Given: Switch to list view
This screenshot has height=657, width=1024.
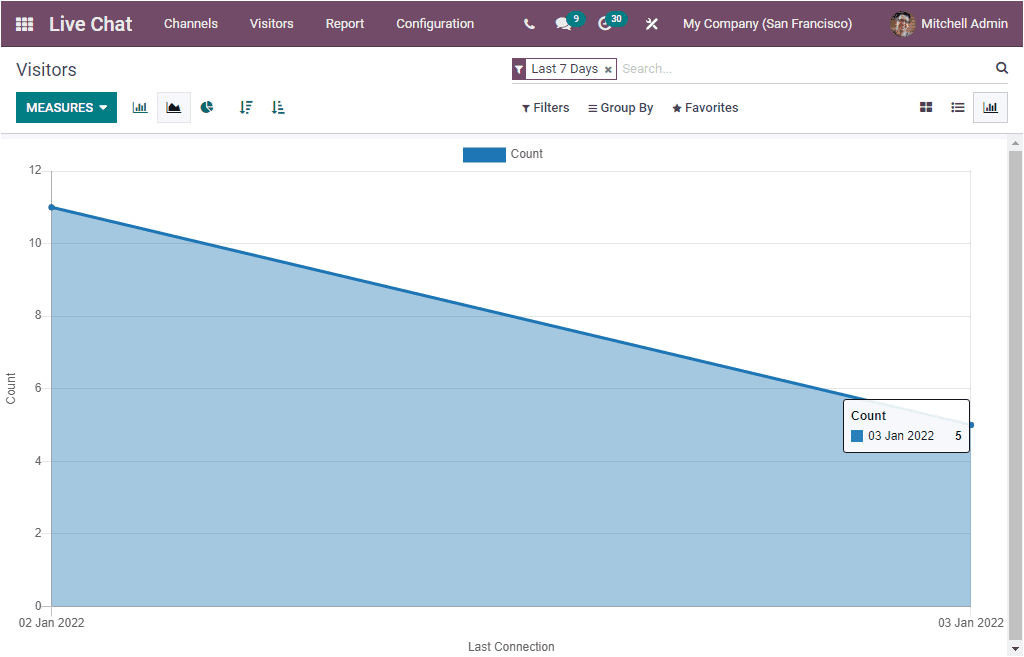Looking at the screenshot, I should click(x=957, y=107).
